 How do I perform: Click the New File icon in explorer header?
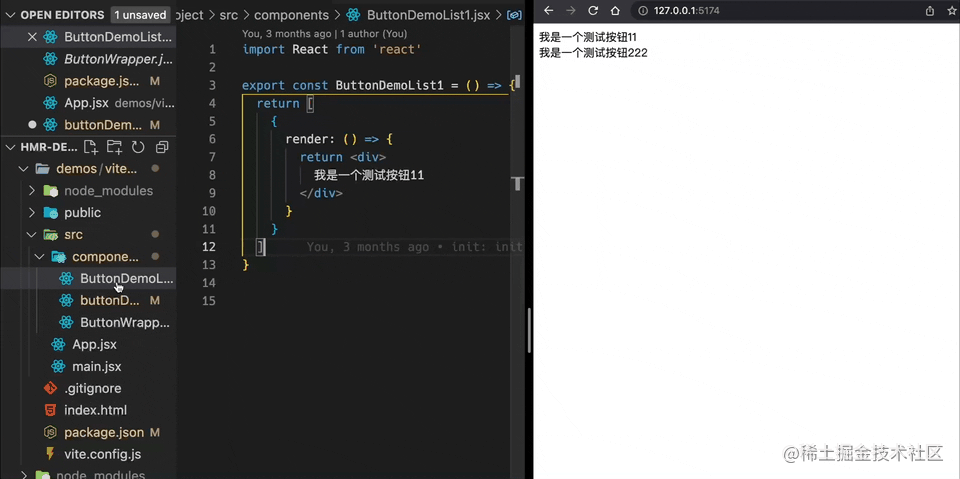click(91, 147)
